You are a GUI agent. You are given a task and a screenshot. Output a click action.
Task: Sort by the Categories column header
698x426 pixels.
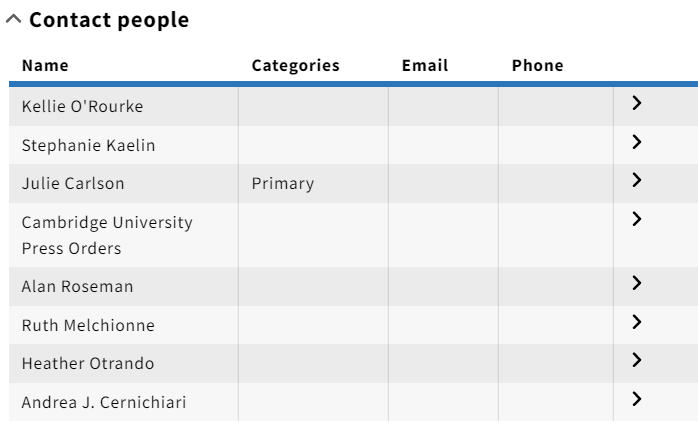(x=296, y=65)
